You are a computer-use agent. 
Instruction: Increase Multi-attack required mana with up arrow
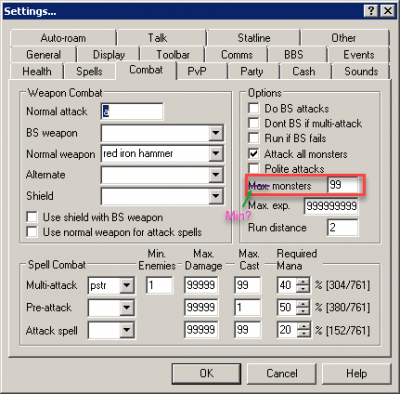(303, 282)
